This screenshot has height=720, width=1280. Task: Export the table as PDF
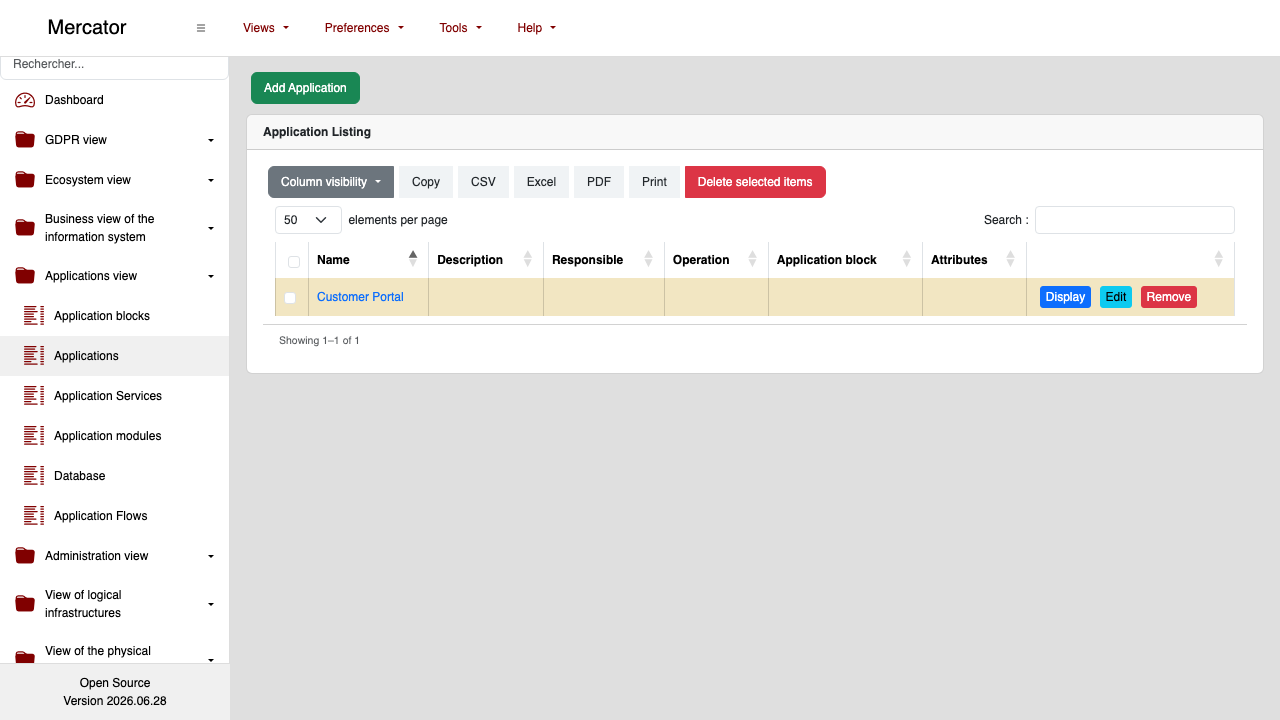click(599, 182)
